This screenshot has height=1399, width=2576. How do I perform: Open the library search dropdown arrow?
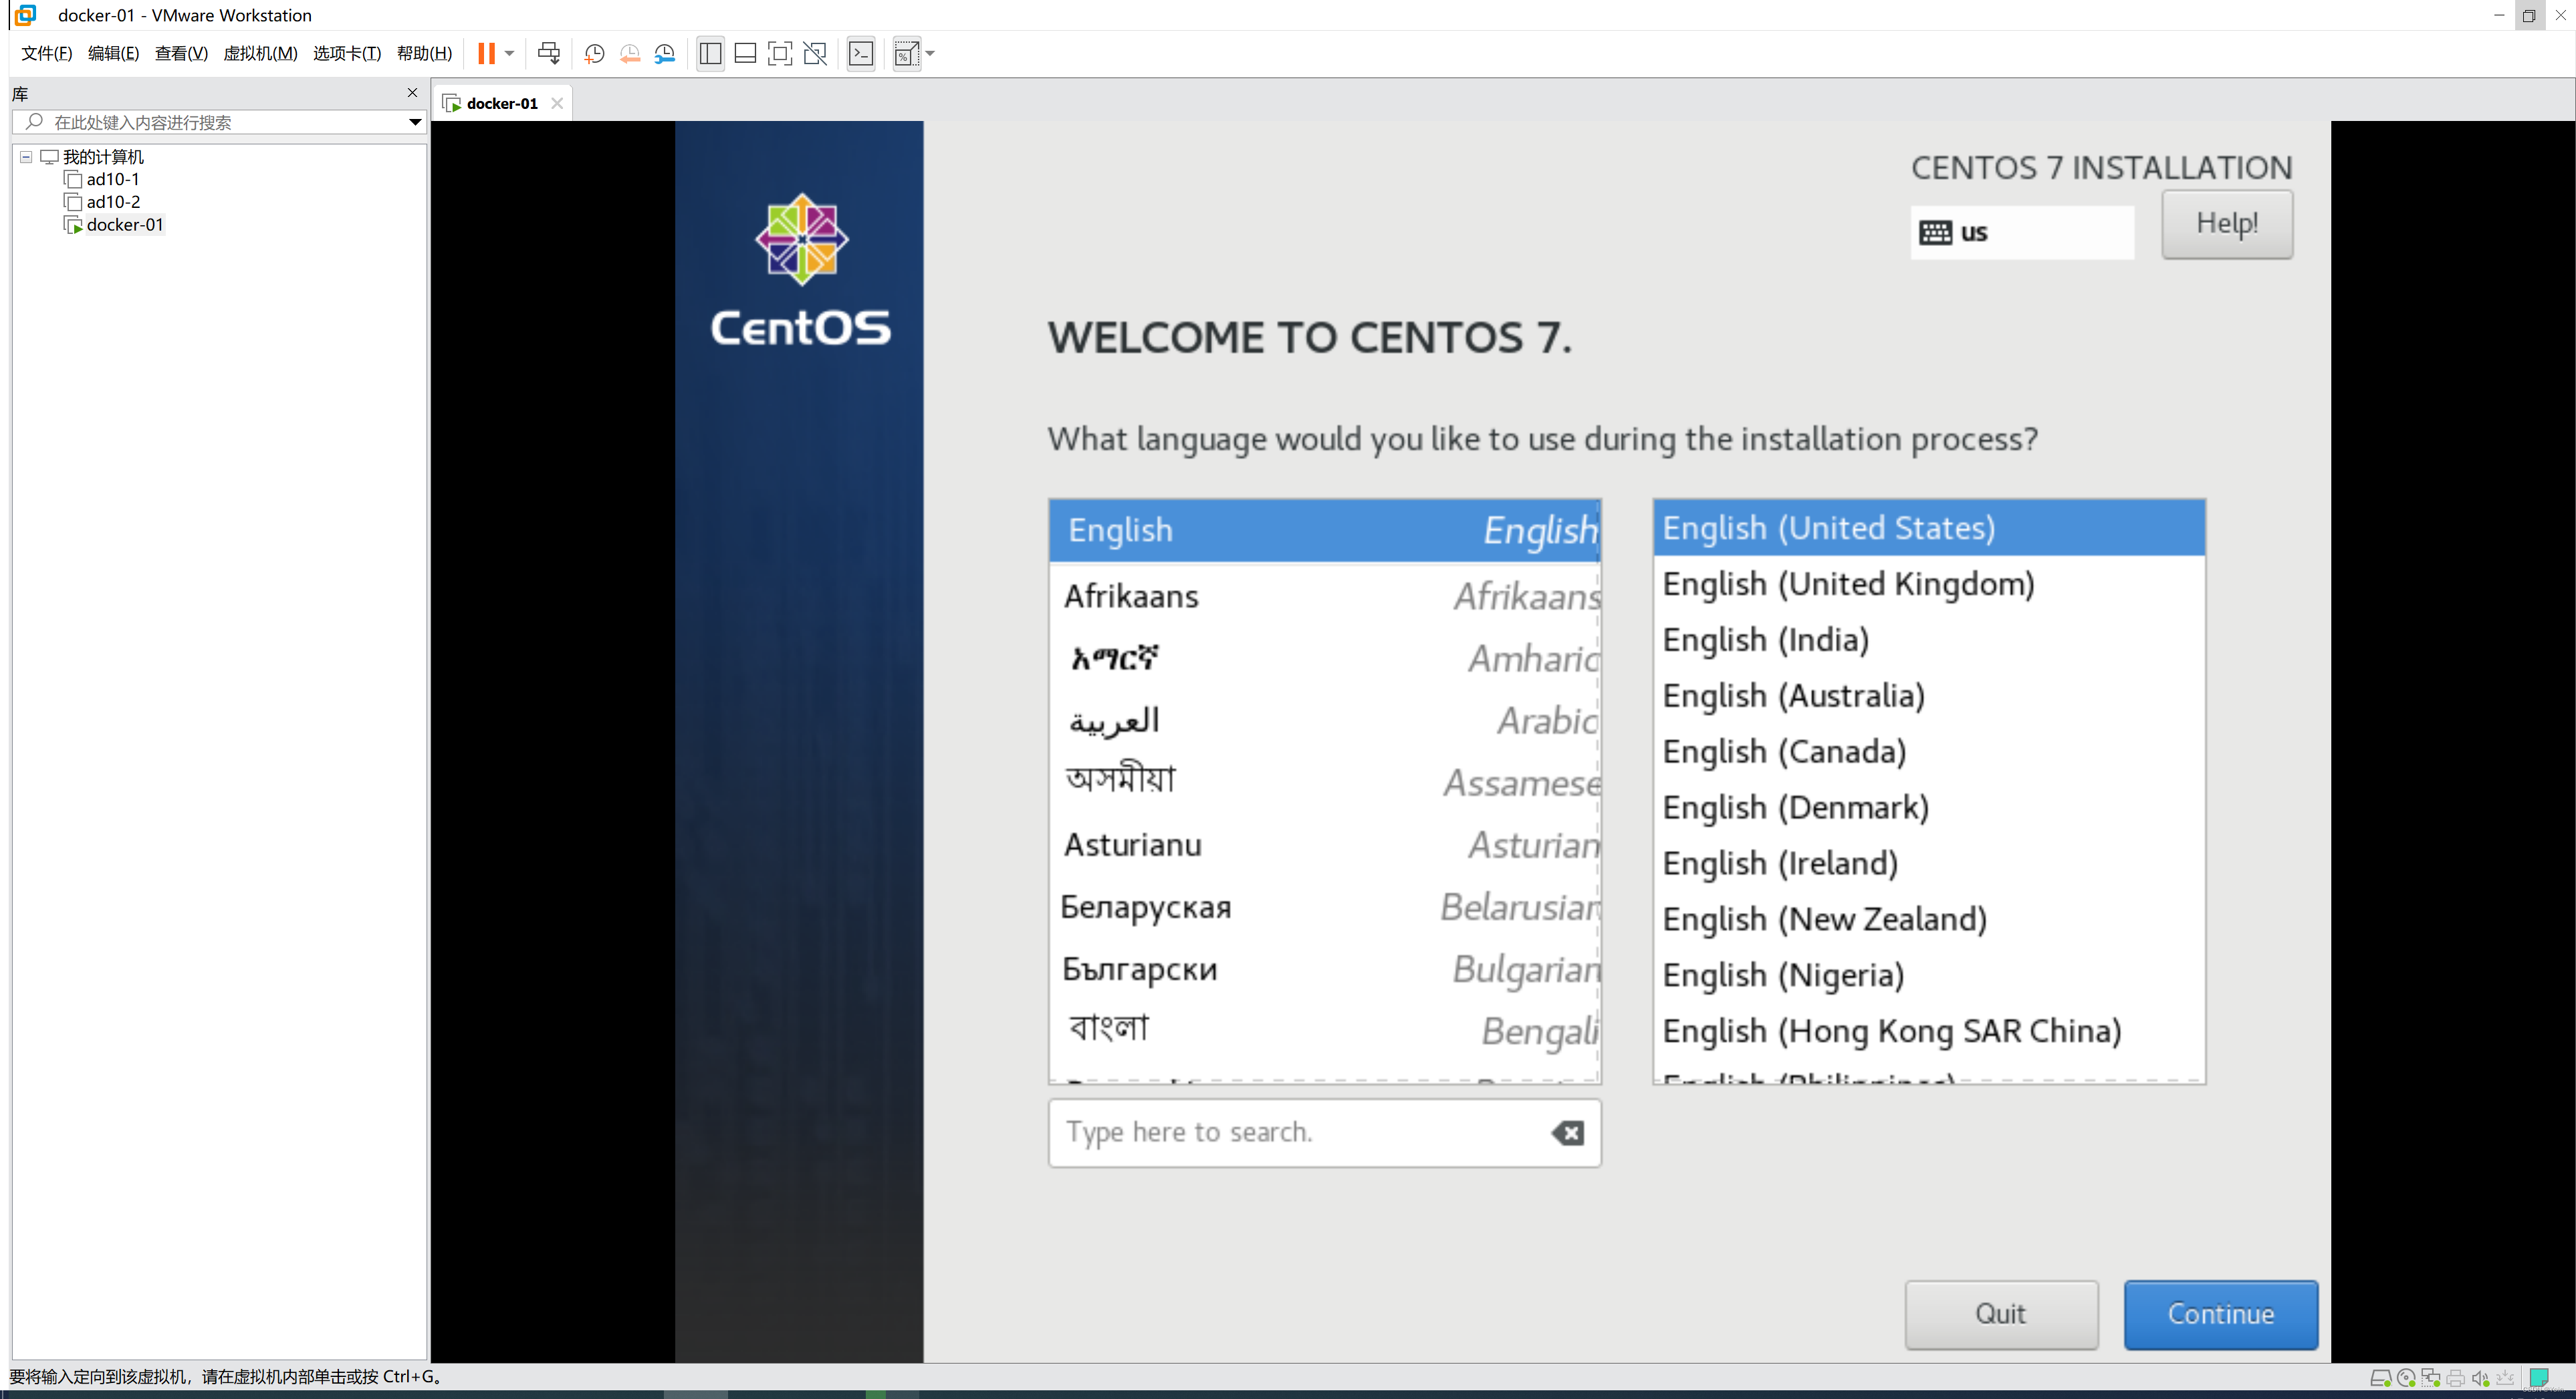click(x=415, y=122)
